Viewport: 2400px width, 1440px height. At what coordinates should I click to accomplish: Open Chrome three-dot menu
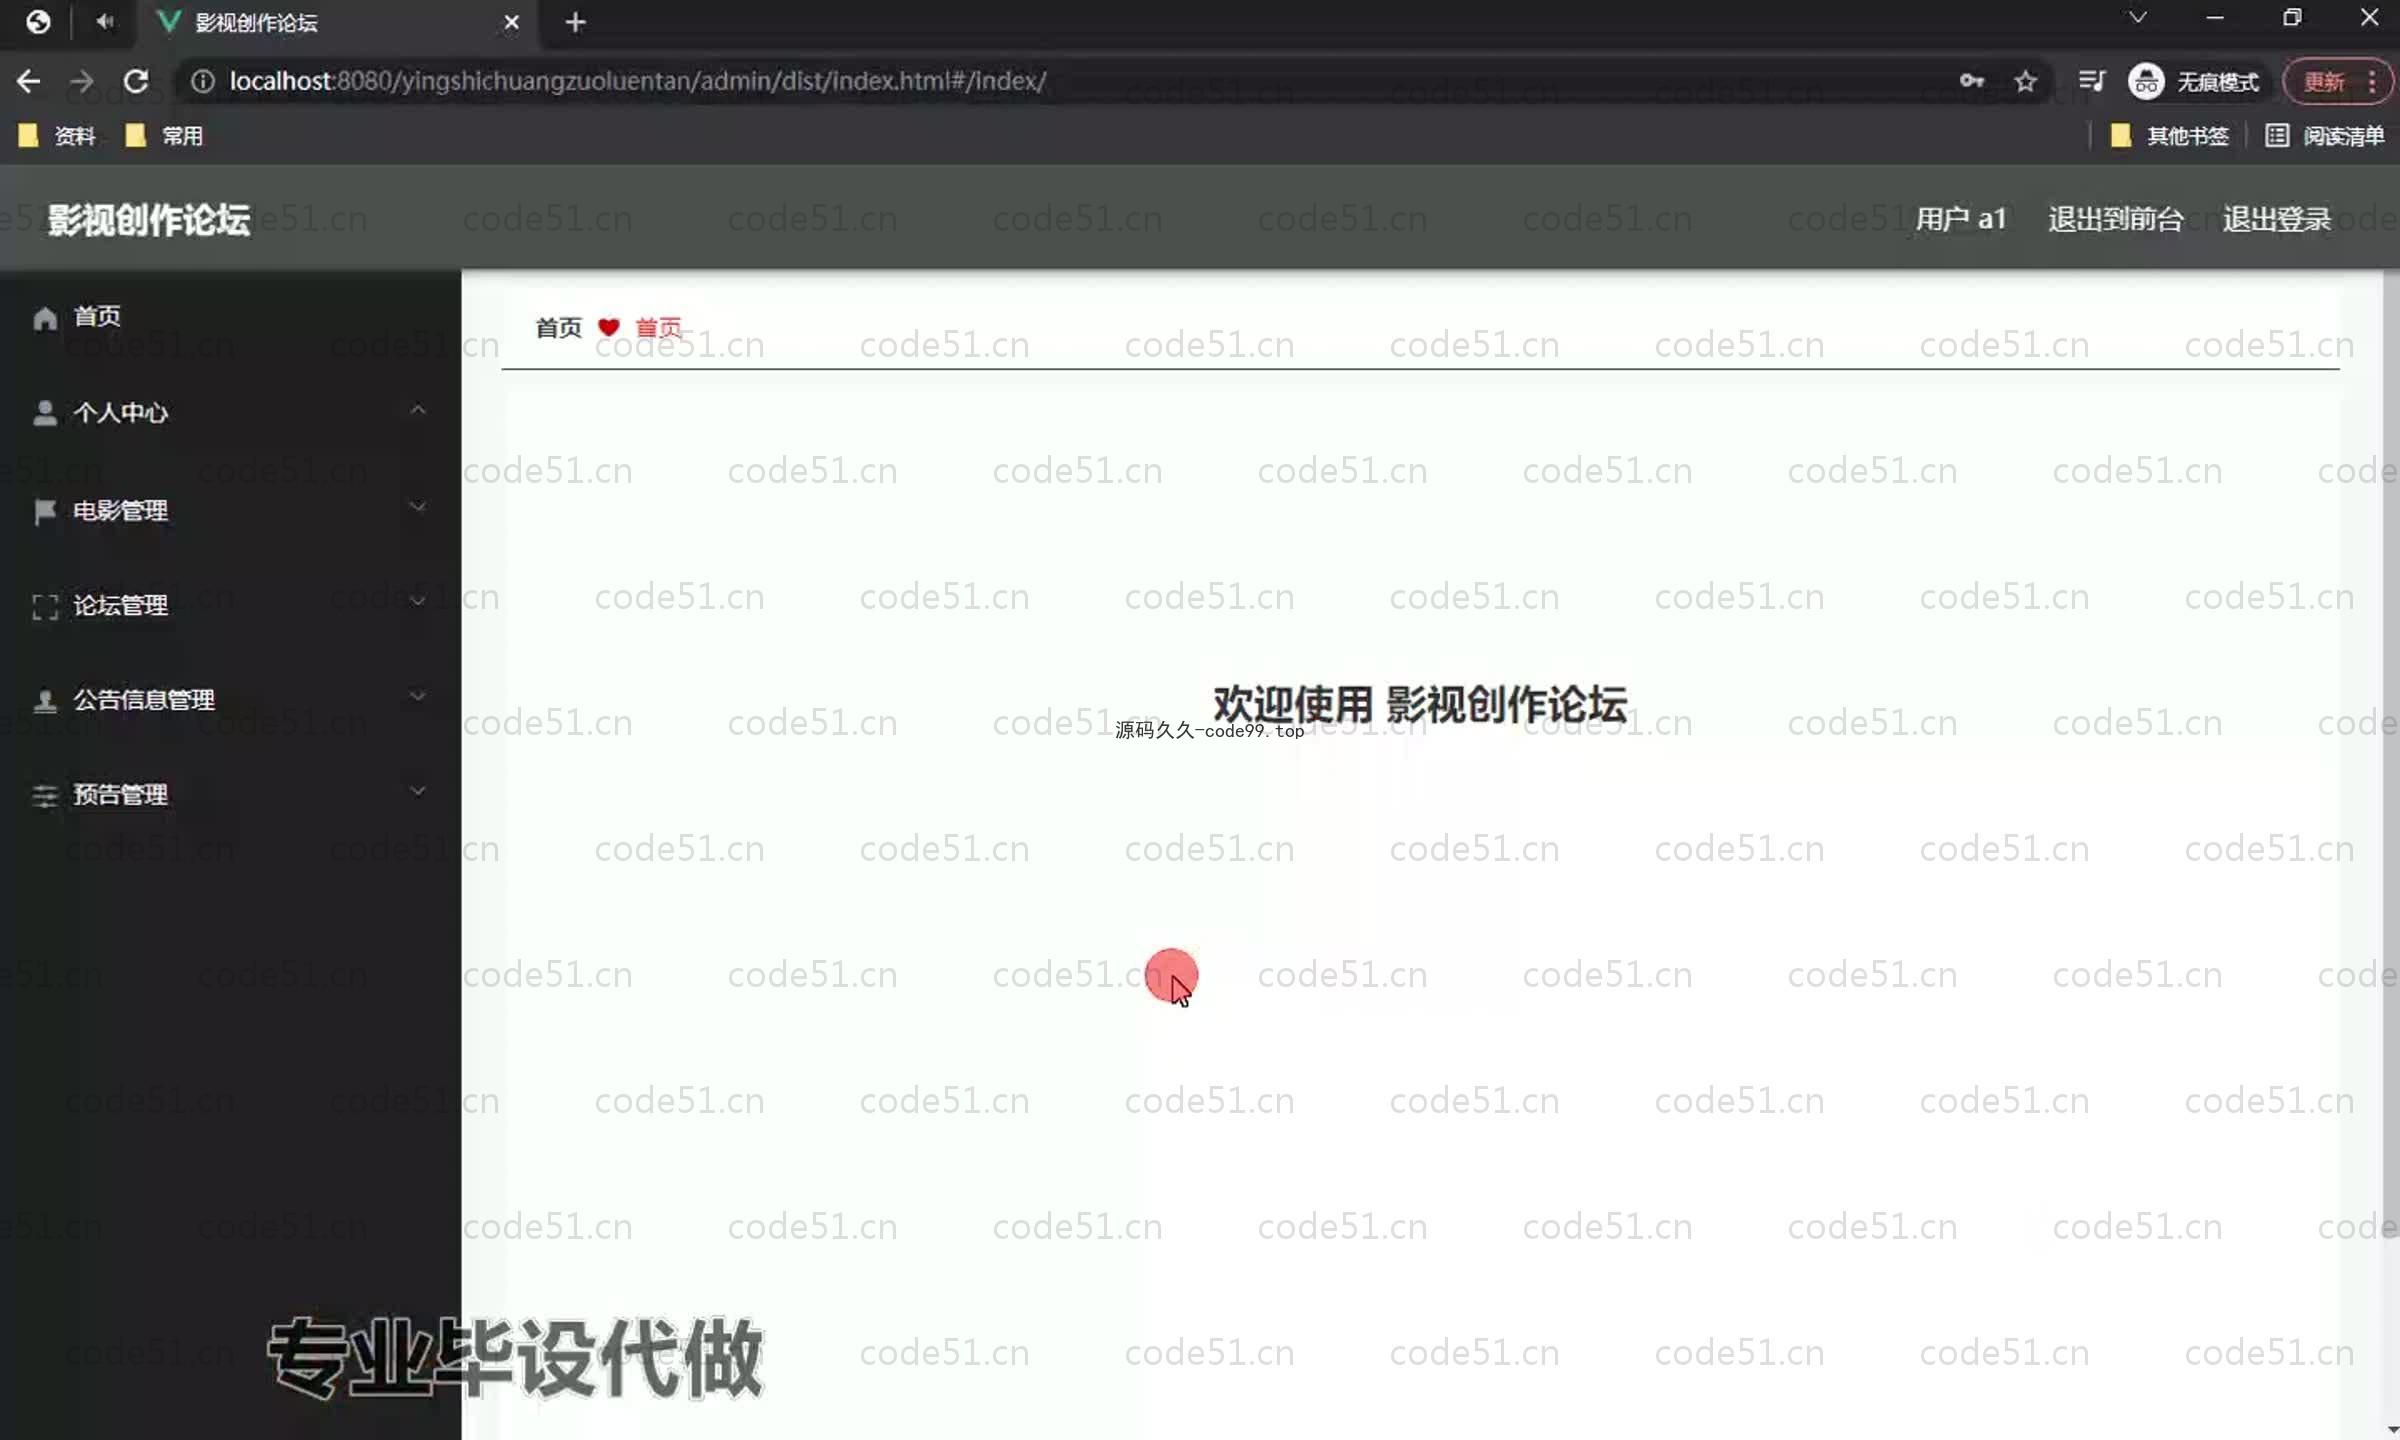tap(2372, 81)
